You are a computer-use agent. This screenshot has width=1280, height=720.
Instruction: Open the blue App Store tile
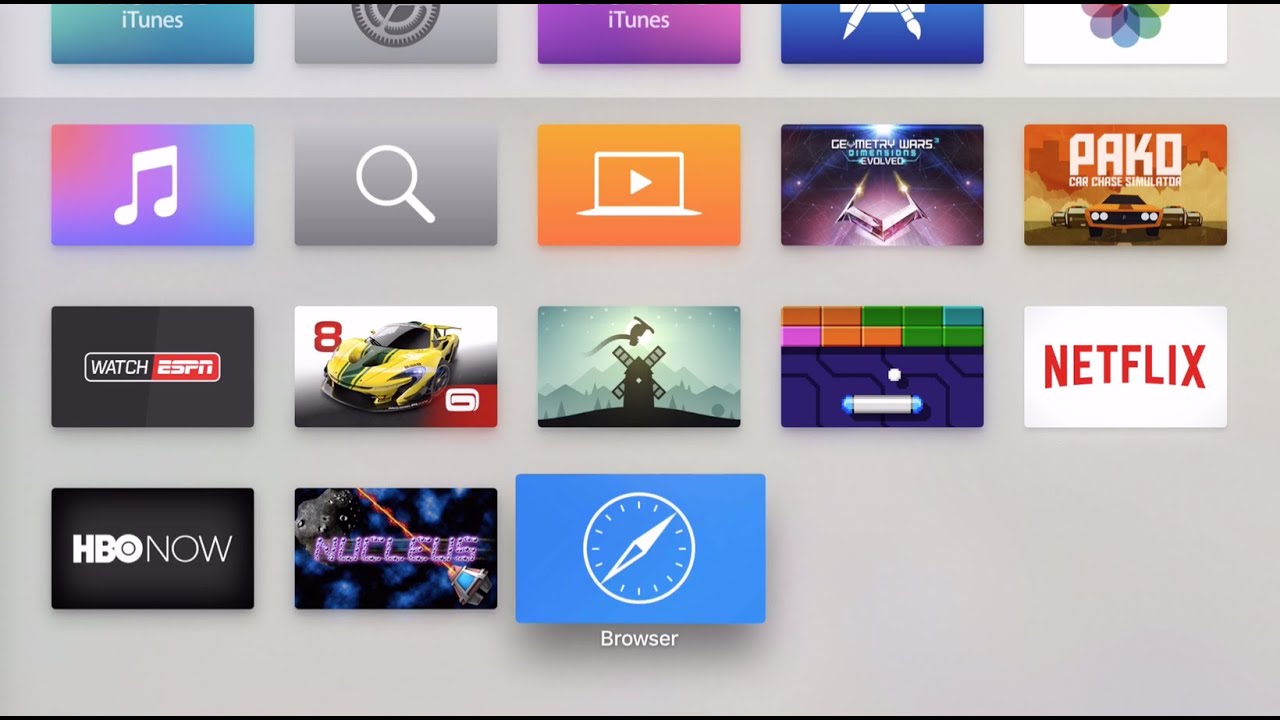click(x=882, y=32)
